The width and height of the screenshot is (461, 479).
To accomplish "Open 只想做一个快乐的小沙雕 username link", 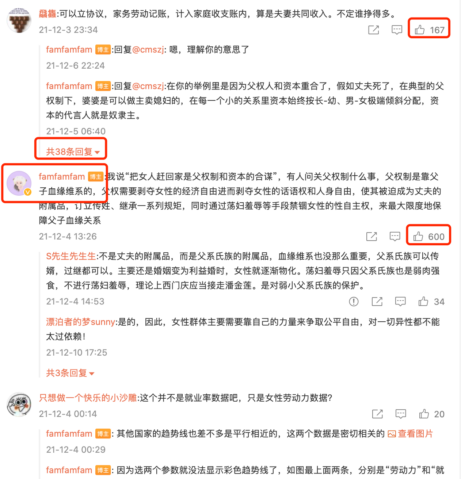I will [88, 398].
